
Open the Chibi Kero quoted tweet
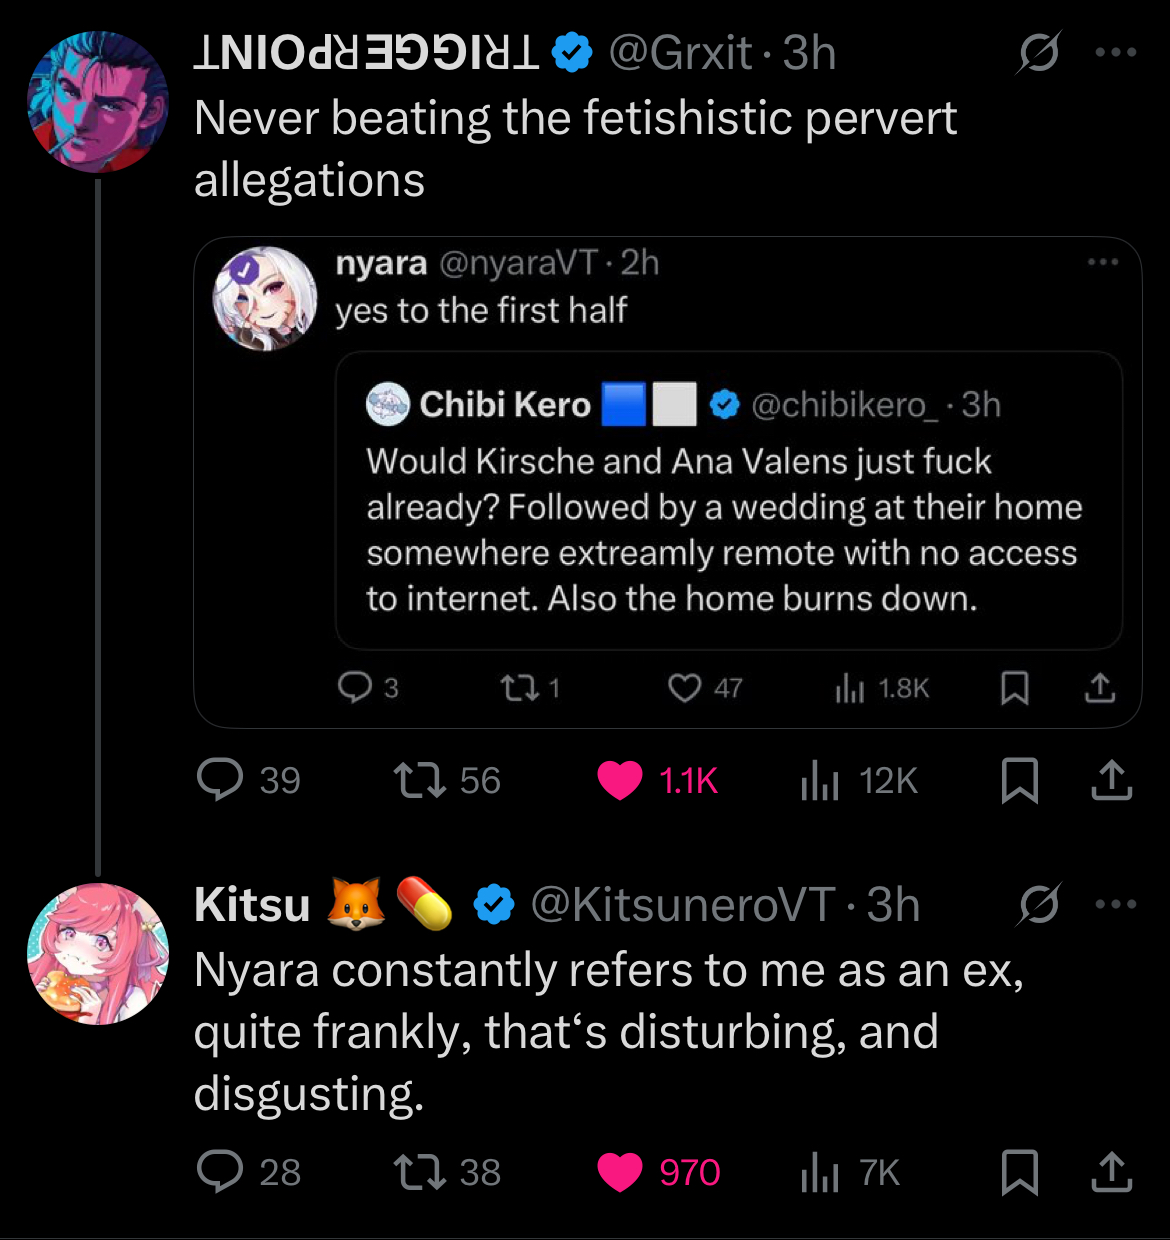[x=728, y=530]
